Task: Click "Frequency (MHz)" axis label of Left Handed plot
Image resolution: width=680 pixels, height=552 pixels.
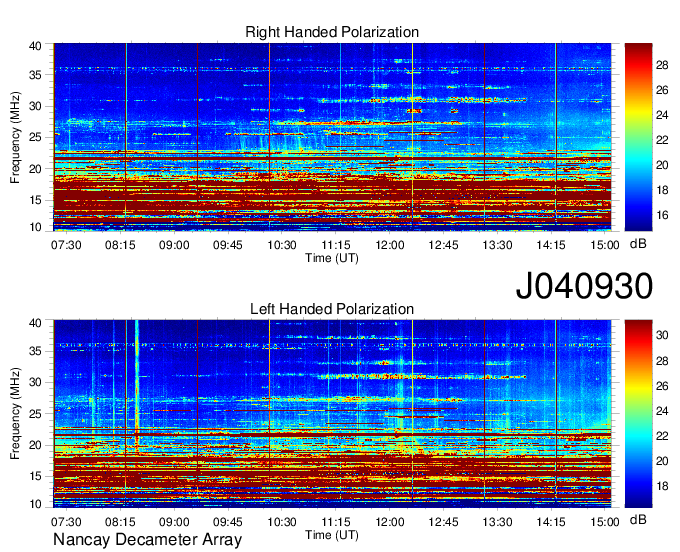Action: click(x=15, y=414)
